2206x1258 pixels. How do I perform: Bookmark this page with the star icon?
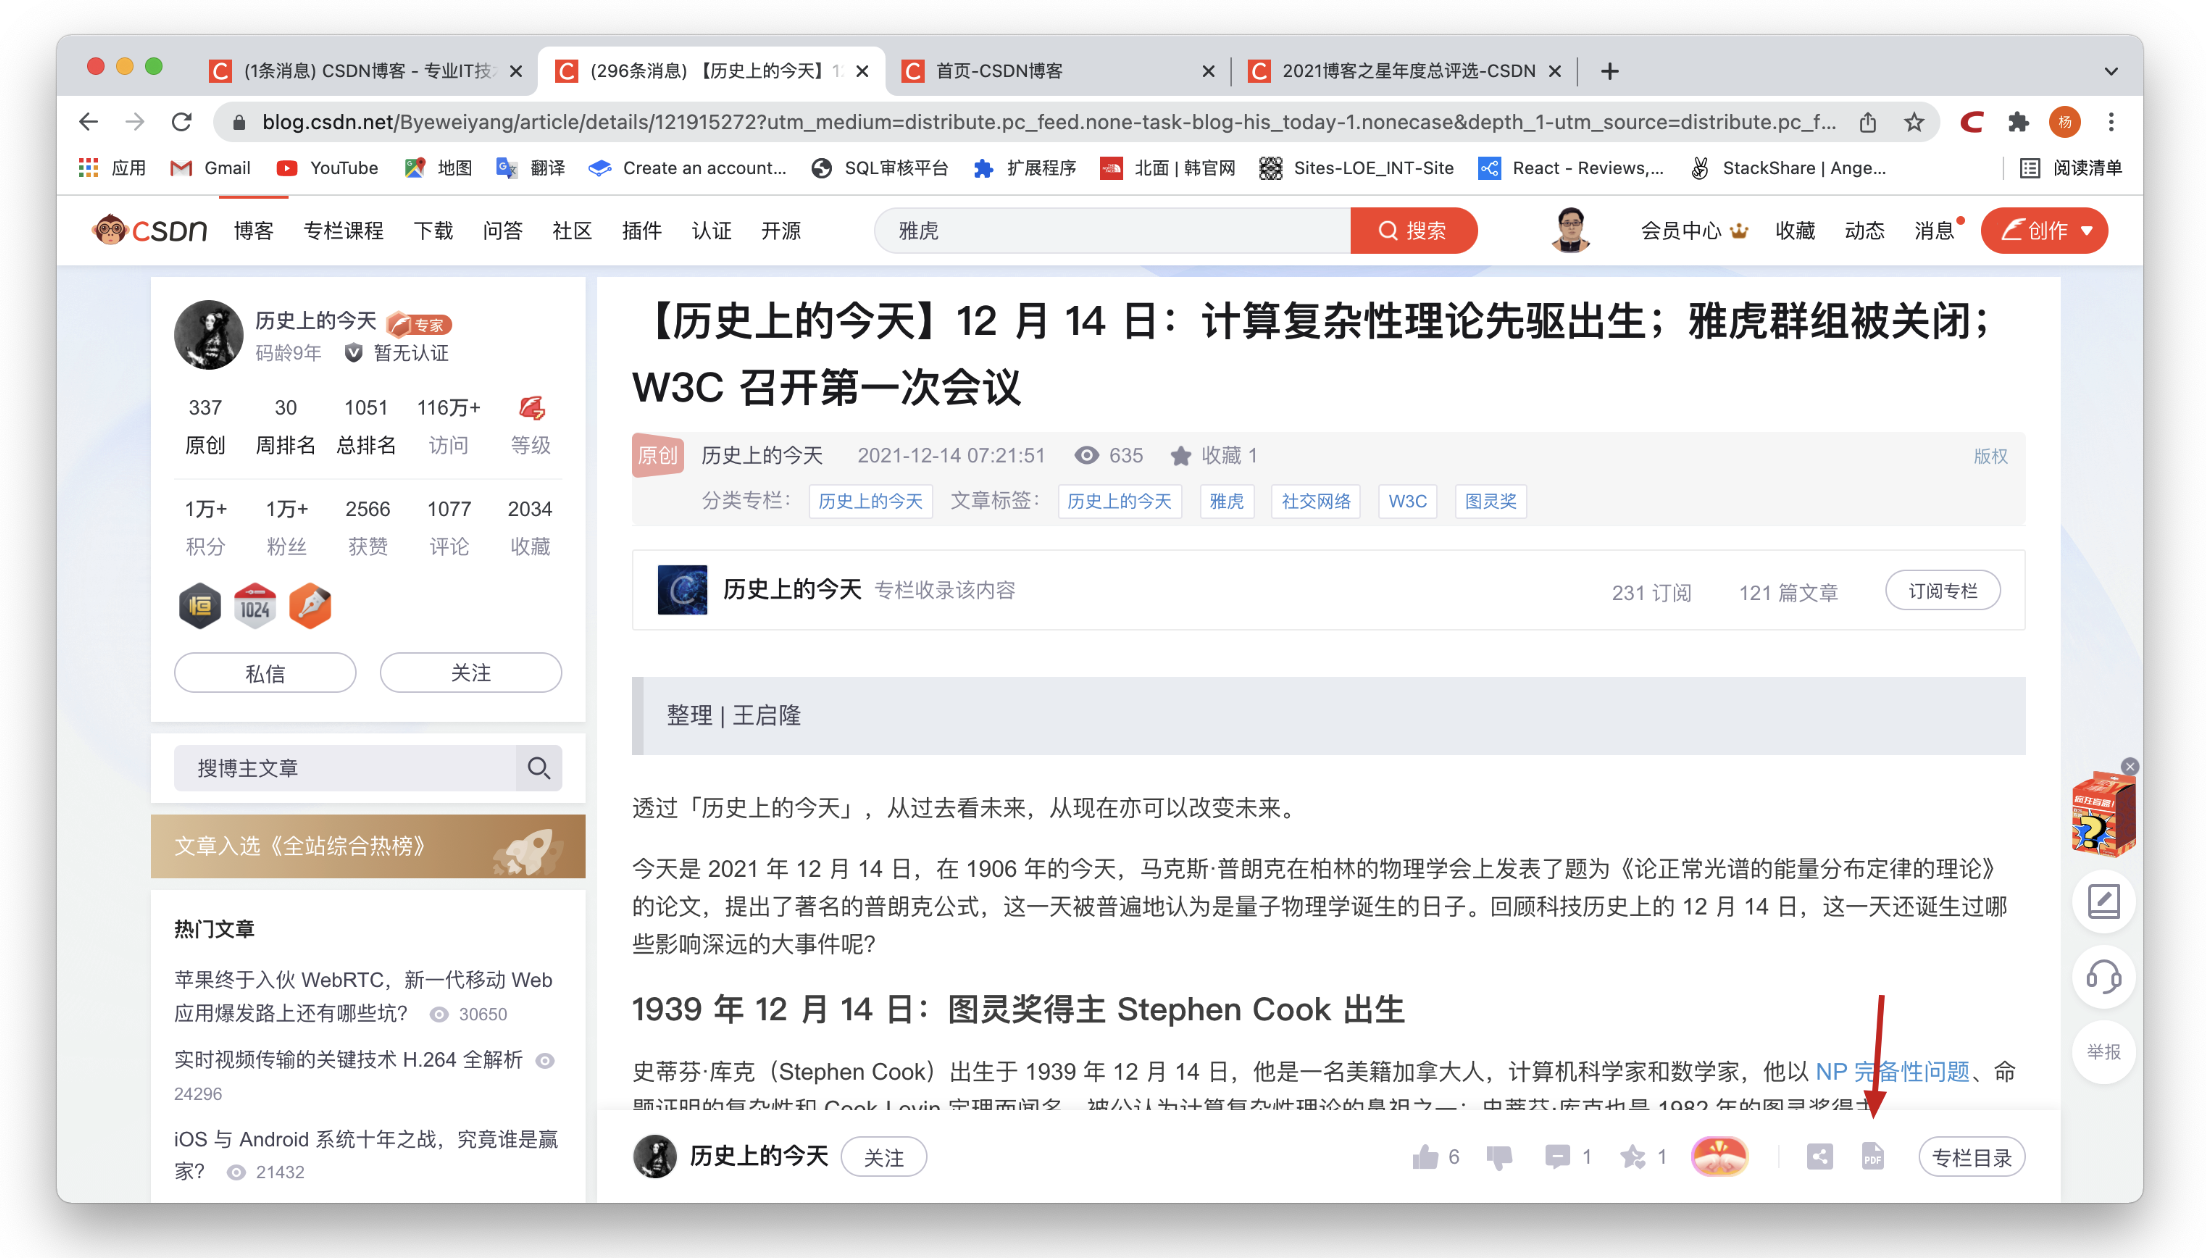(1914, 122)
